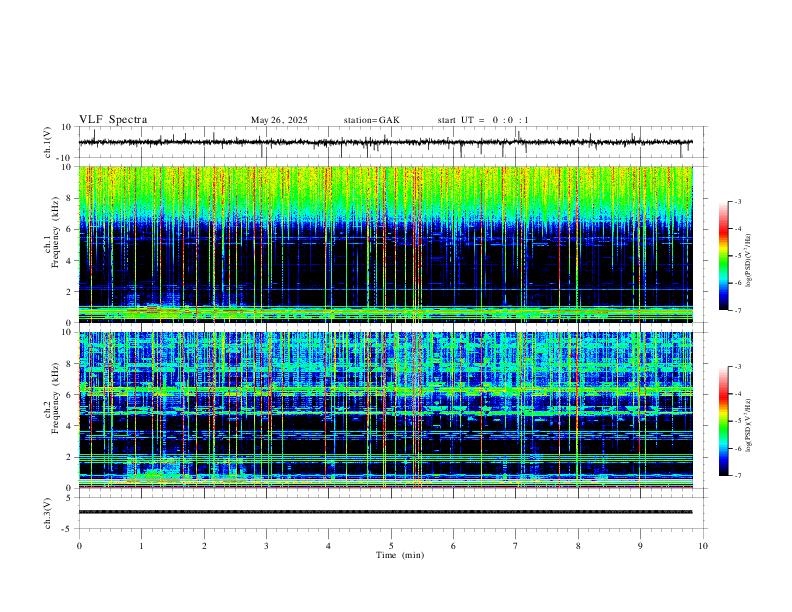Click the "VLF Spectra" plot title
Screen dimensions: 792x612
tap(113, 120)
